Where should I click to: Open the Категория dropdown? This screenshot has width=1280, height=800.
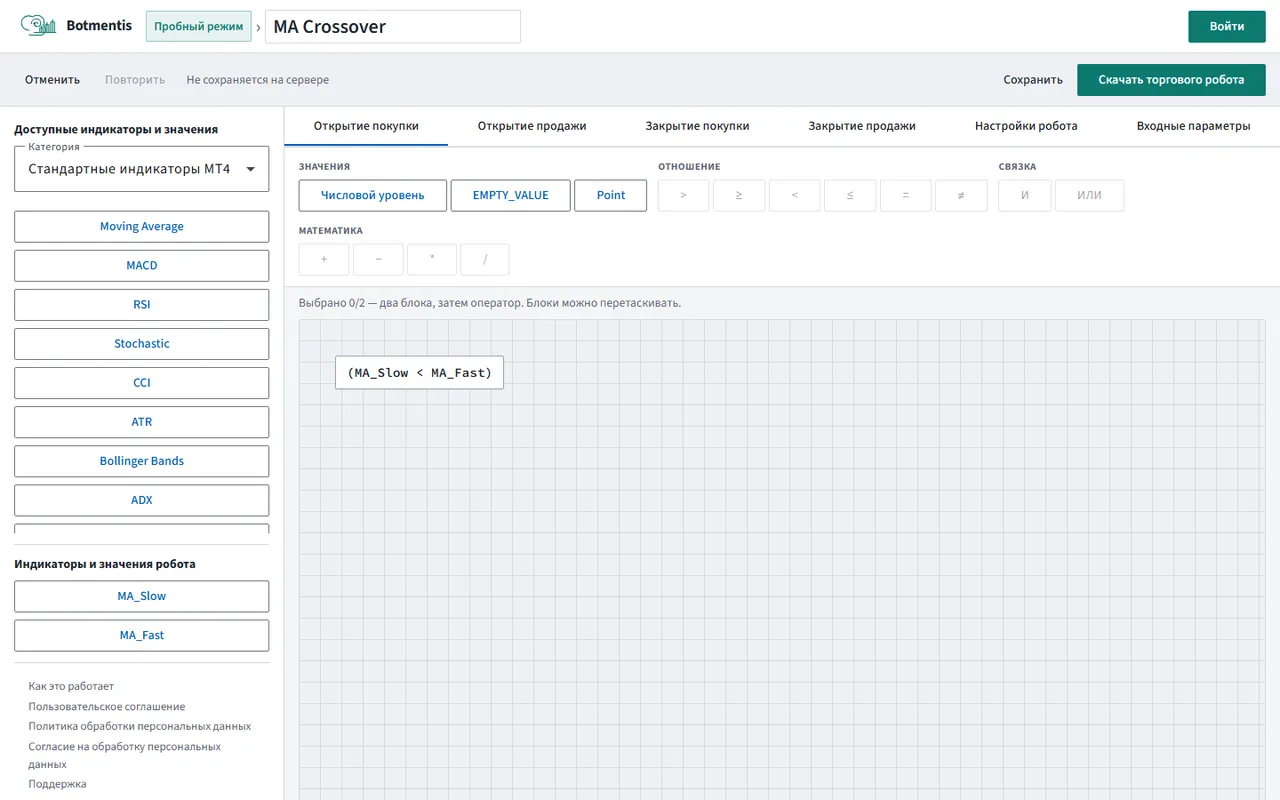[142, 169]
